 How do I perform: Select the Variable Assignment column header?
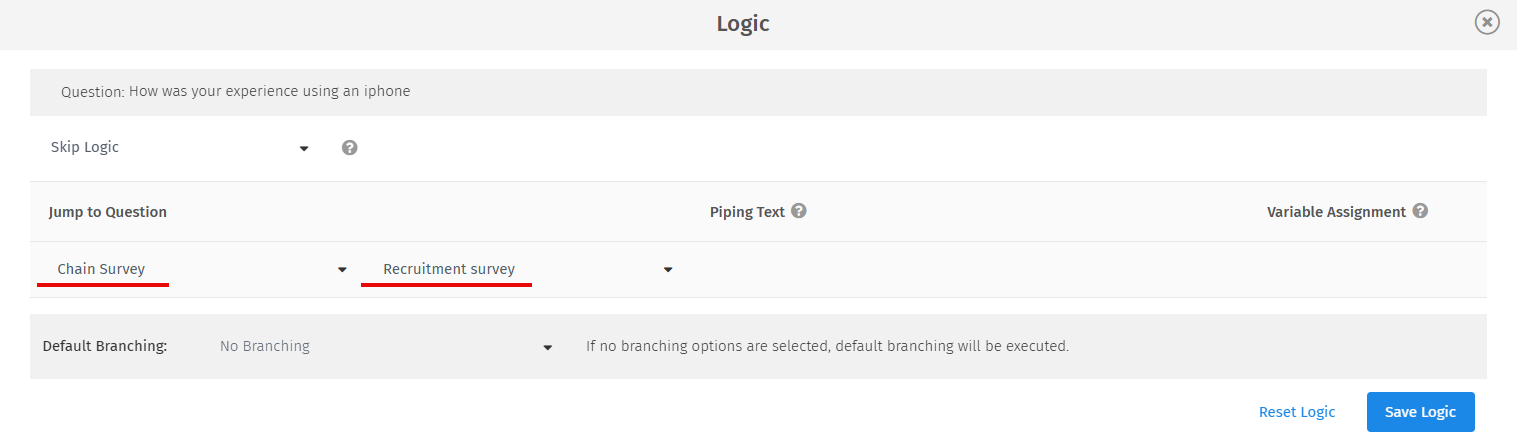click(1336, 212)
